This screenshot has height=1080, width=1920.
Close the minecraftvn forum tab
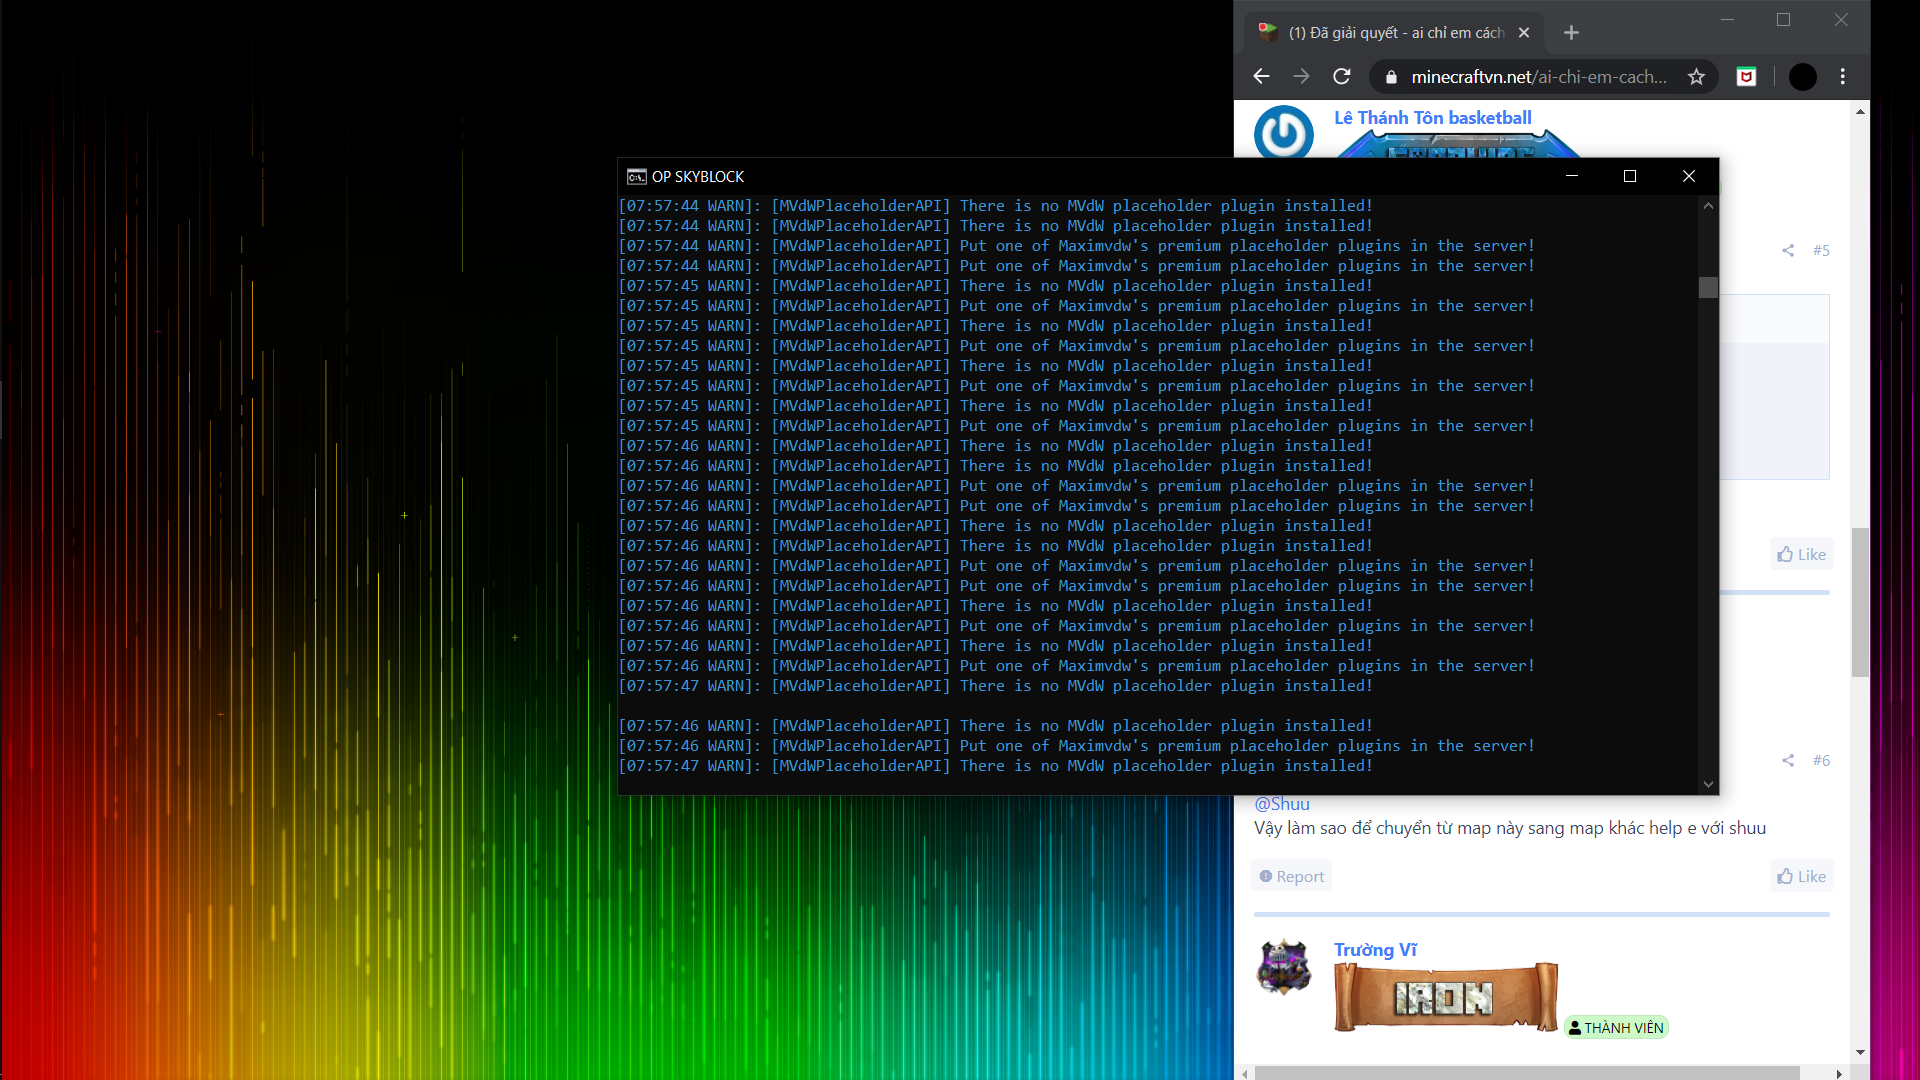coord(1524,33)
